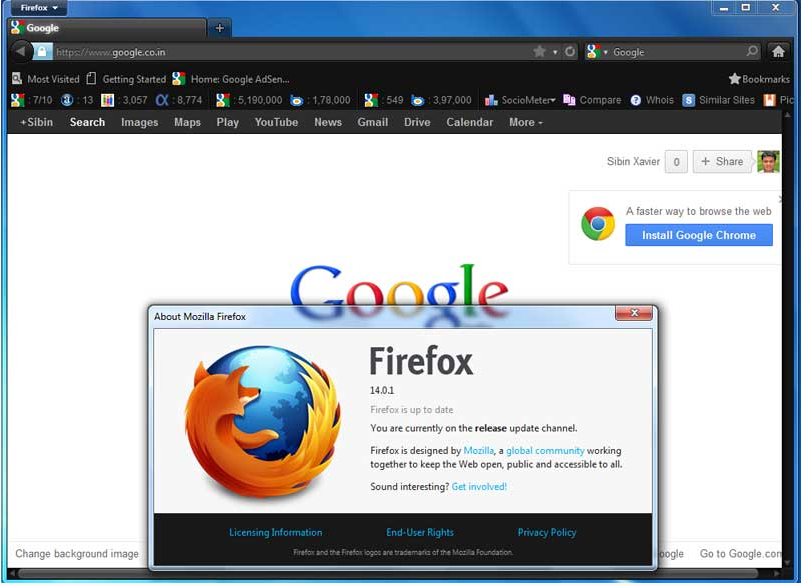Click Change background image link
The height and width of the screenshot is (586, 801).
click(x=77, y=554)
